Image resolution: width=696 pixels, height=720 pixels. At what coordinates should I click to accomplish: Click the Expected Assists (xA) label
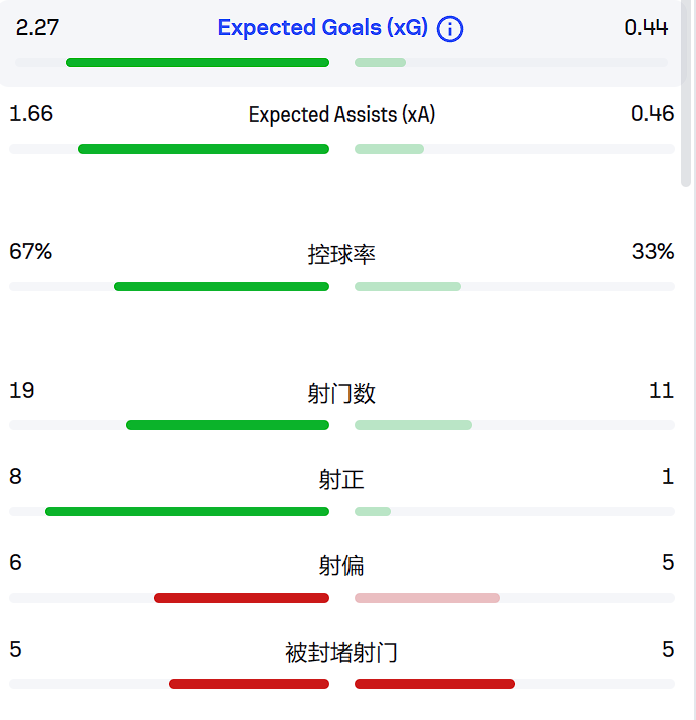(342, 114)
